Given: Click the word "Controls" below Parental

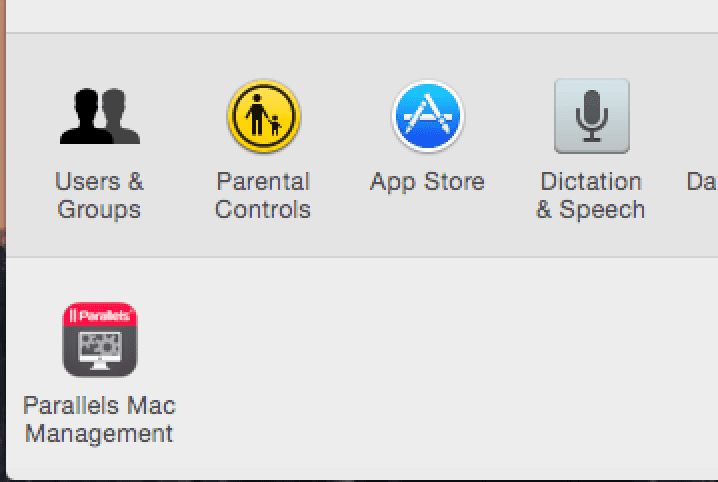Looking at the screenshot, I should [263, 209].
